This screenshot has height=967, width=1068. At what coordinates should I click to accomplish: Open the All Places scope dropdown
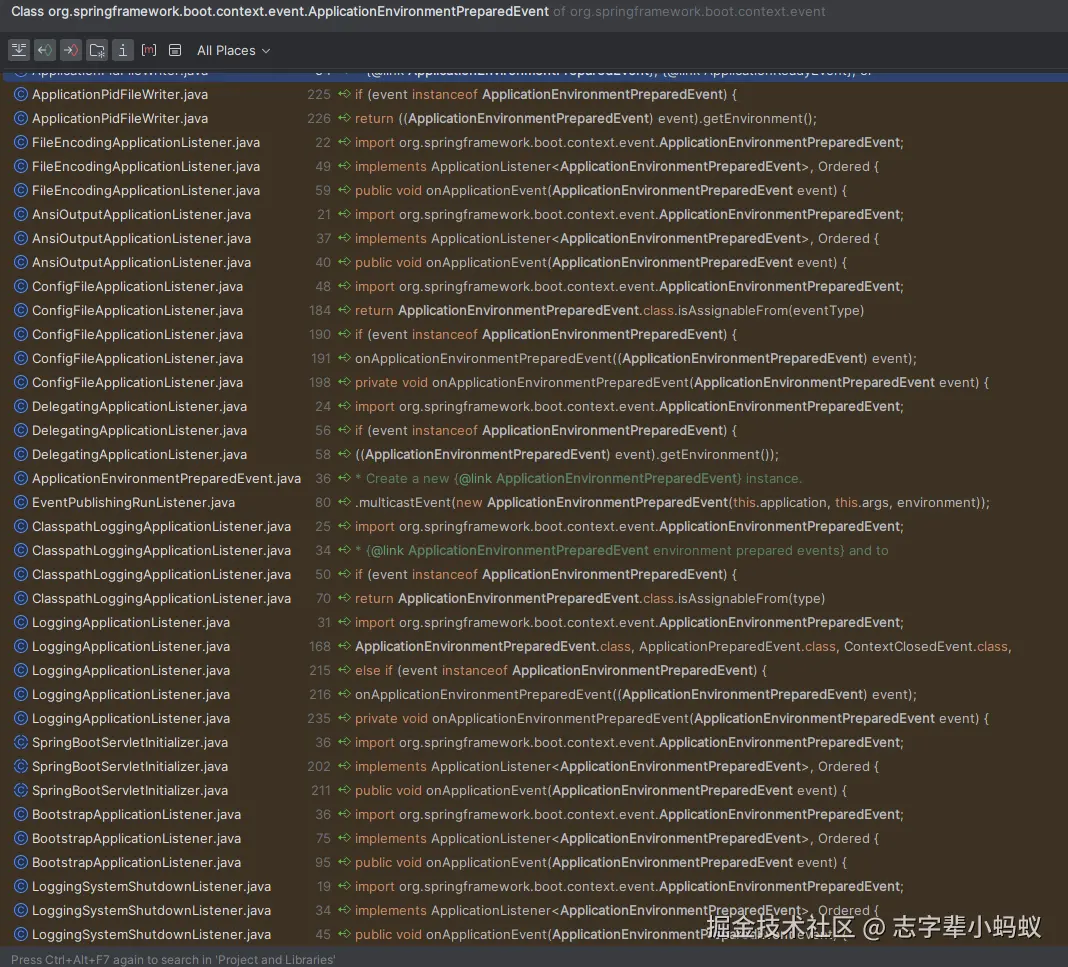(234, 50)
